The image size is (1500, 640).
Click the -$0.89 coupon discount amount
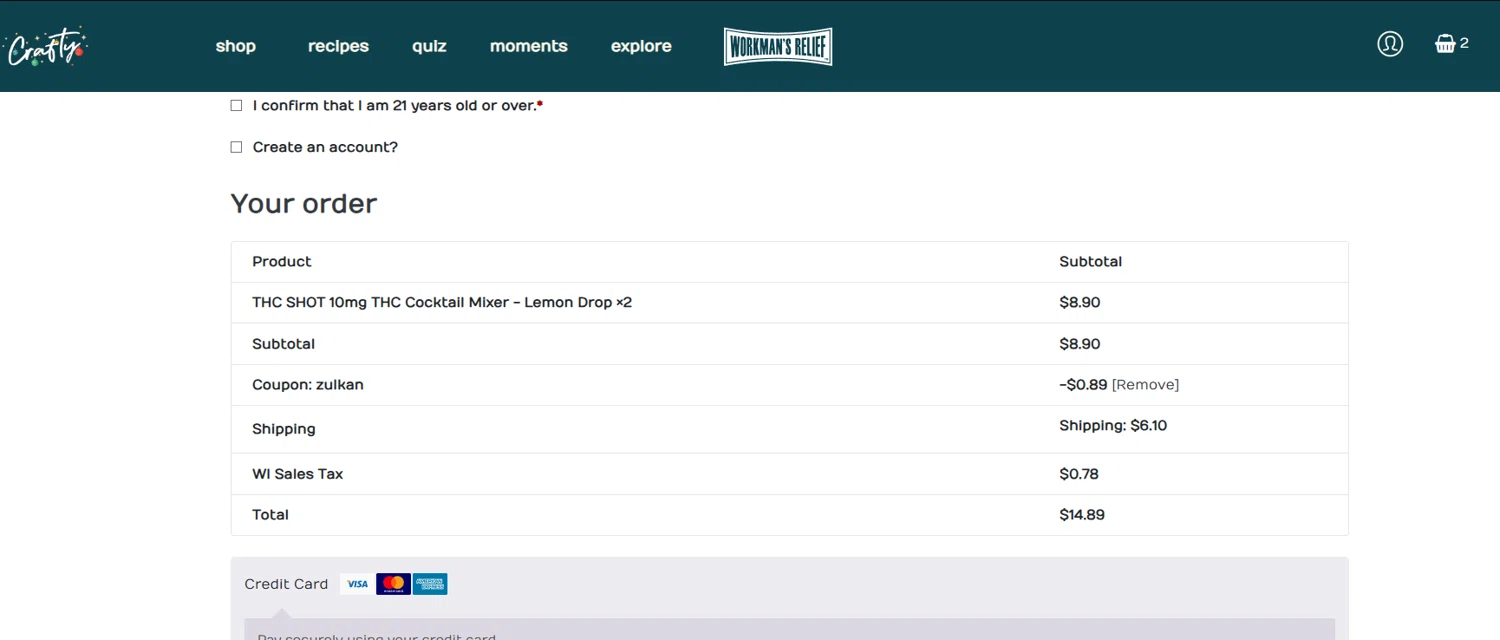point(1083,385)
